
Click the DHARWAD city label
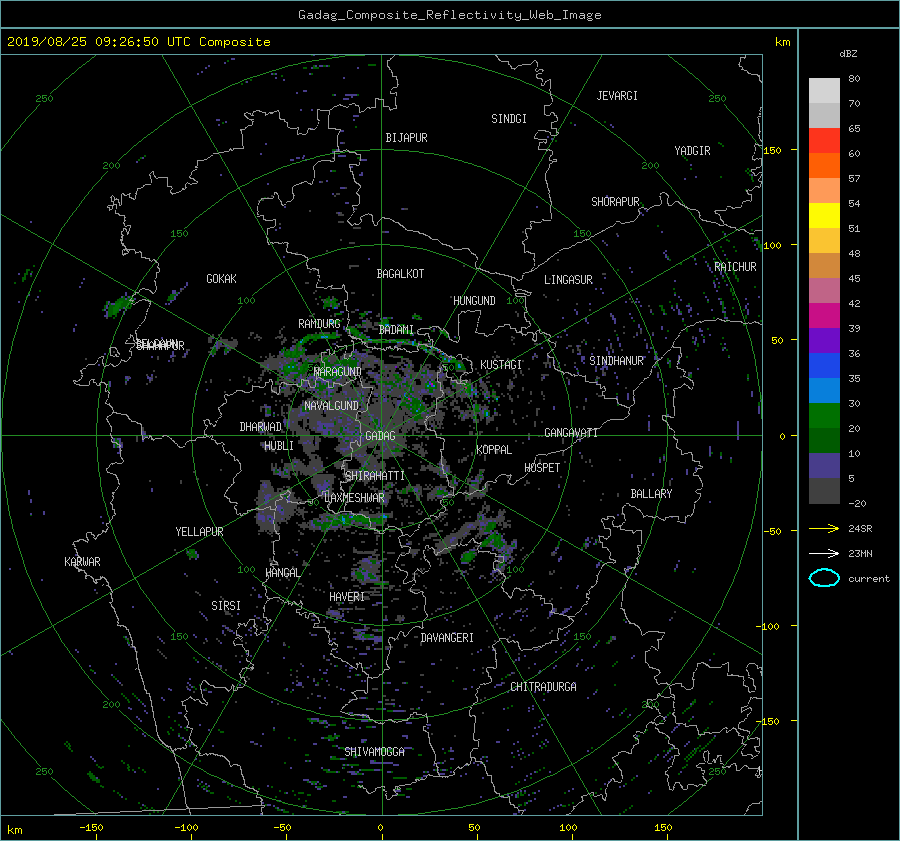pos(261,427)
